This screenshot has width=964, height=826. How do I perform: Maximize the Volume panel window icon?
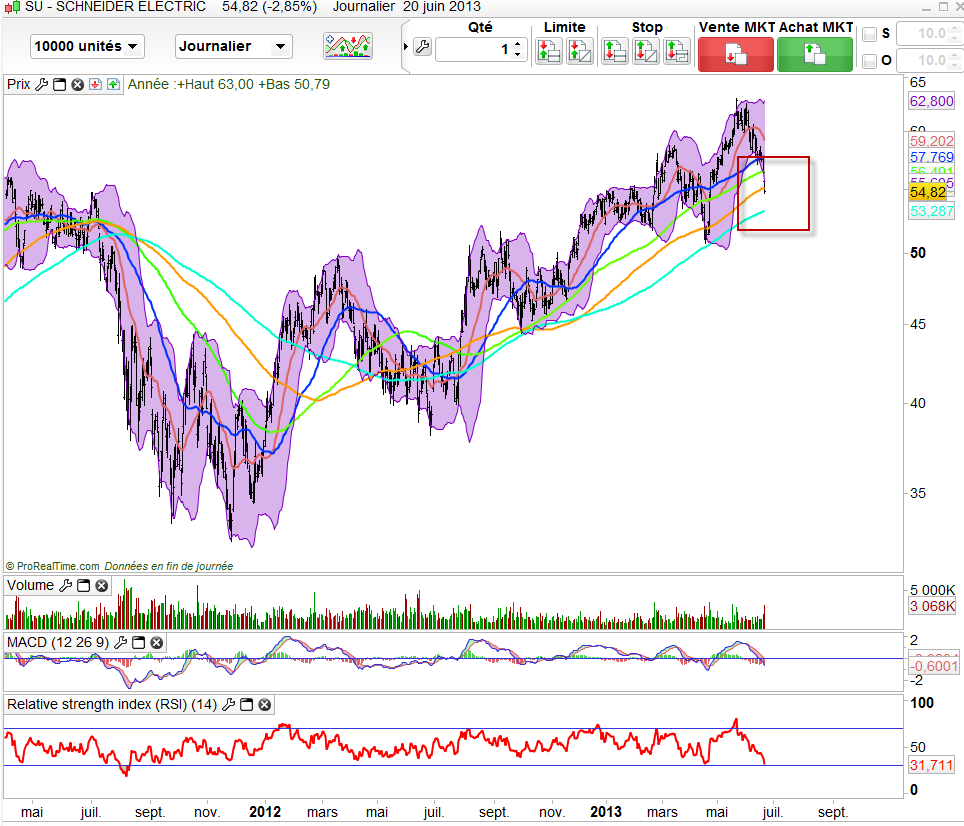83,586
